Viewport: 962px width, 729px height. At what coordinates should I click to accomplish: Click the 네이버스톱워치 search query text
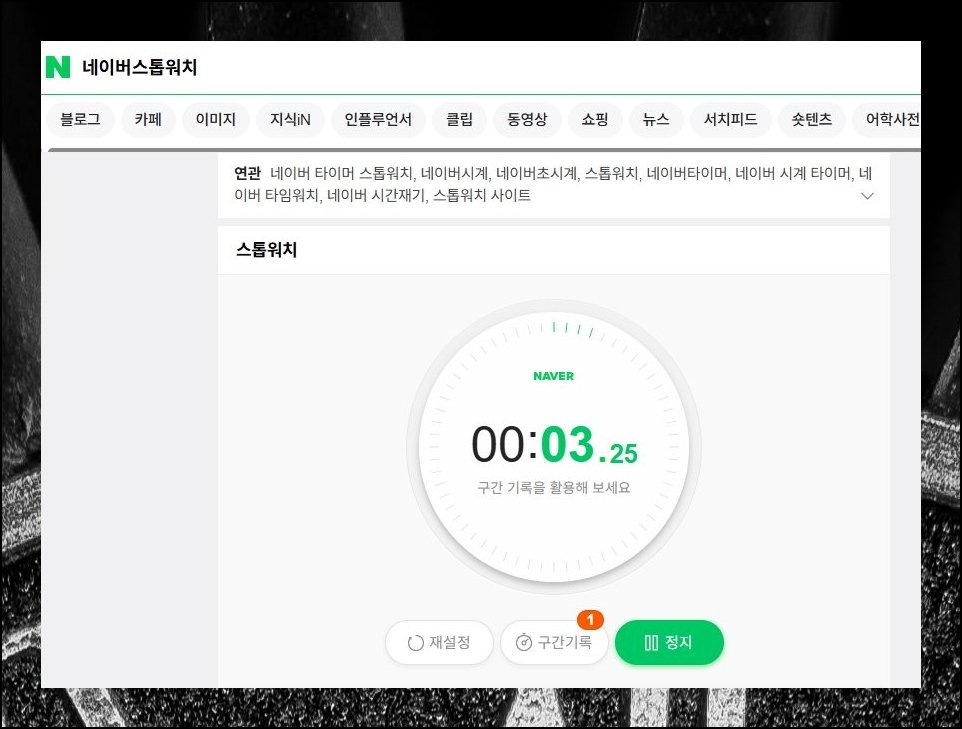point(139,67)
